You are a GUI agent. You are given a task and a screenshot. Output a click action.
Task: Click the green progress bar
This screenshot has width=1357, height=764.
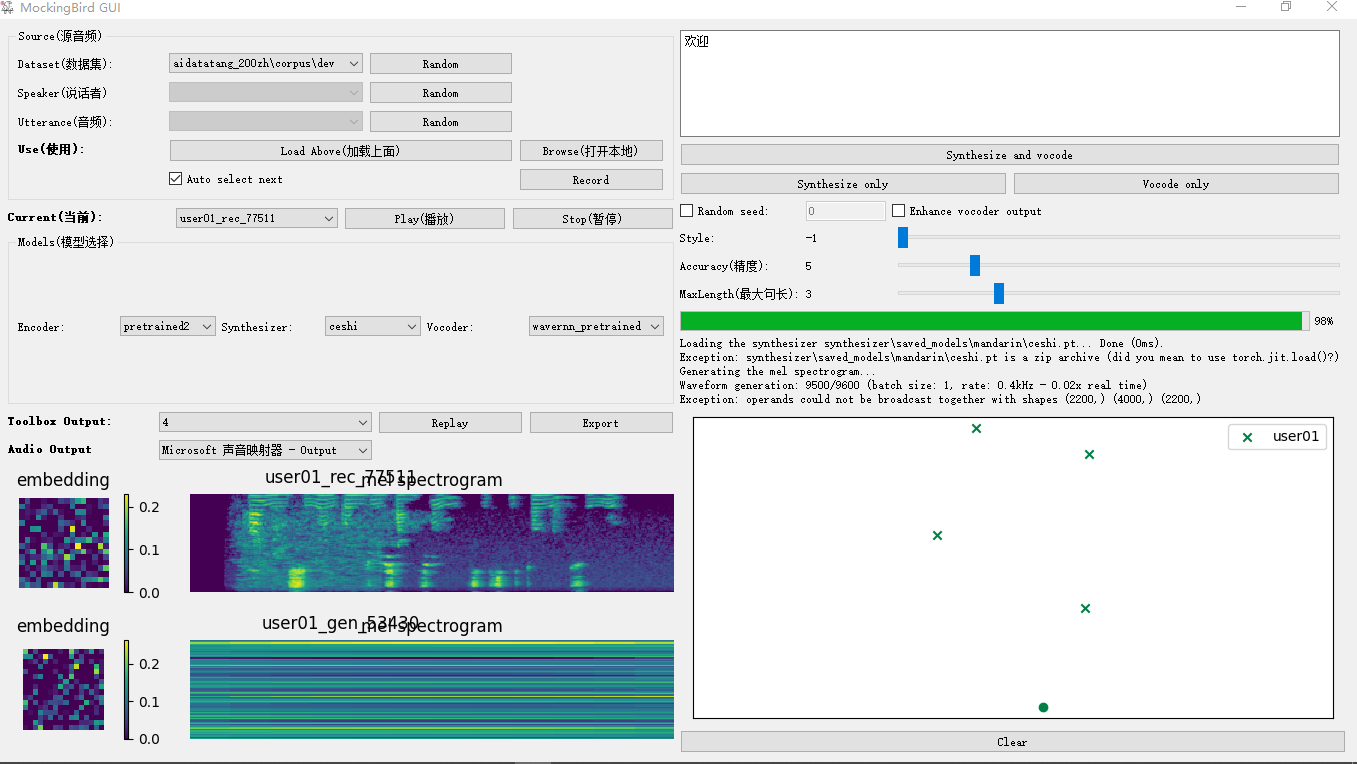point(995,321)
